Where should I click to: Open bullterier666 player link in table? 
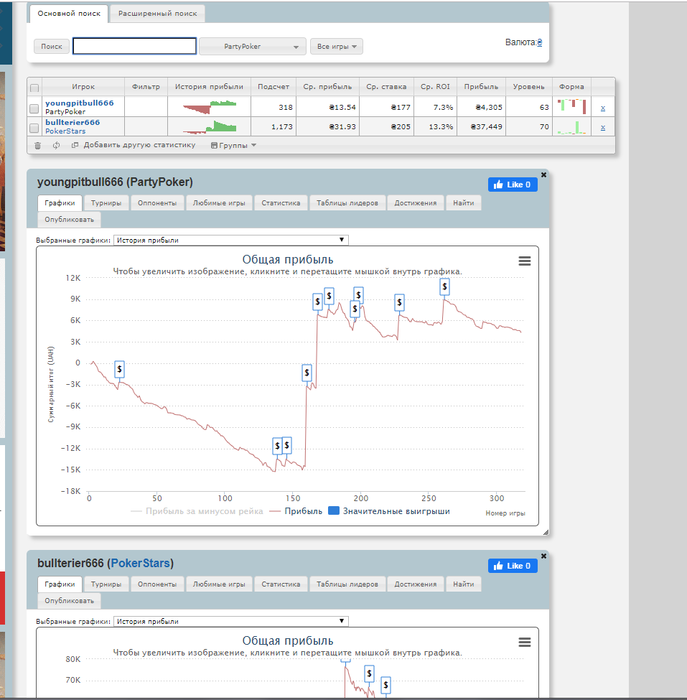(72, 122)
